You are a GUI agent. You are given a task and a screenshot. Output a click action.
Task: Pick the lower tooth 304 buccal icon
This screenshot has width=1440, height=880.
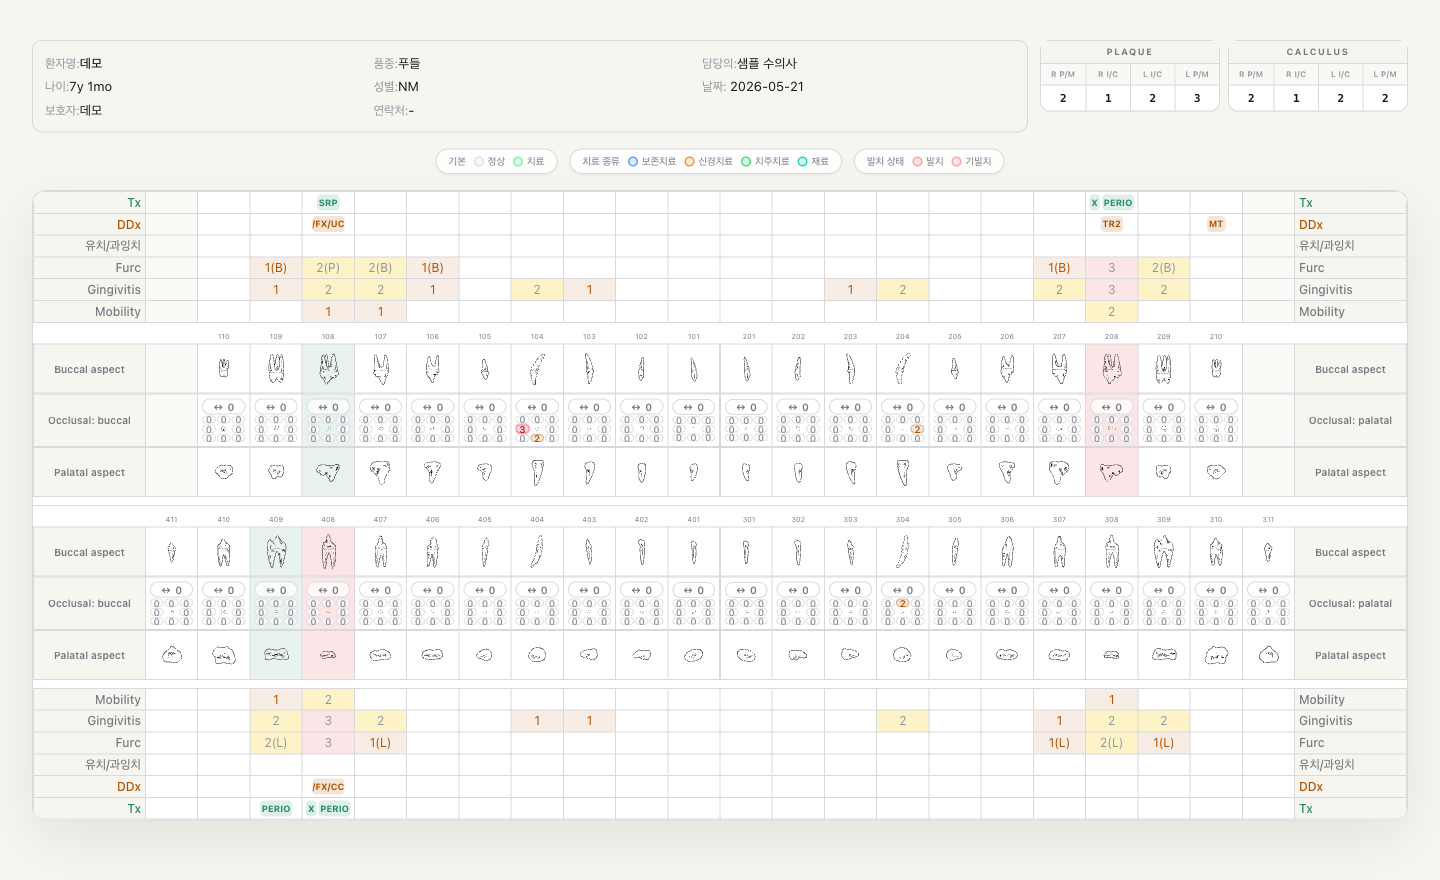tap(902, 552)
